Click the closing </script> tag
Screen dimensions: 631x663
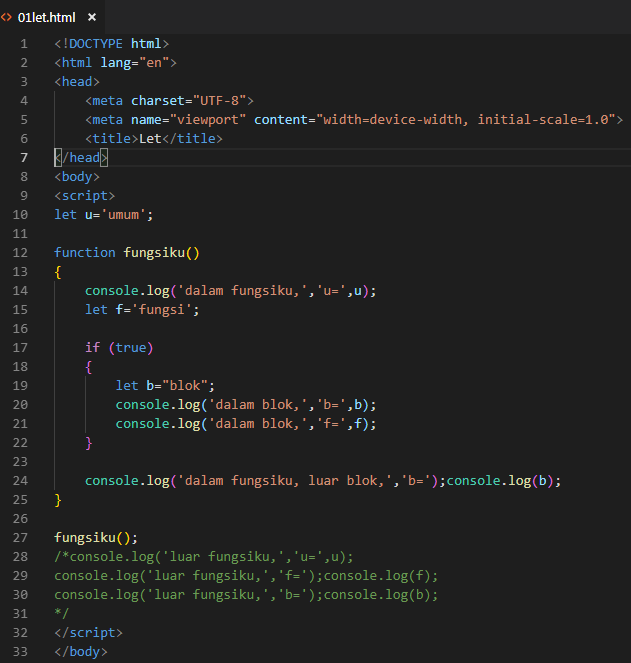[88, 633]
